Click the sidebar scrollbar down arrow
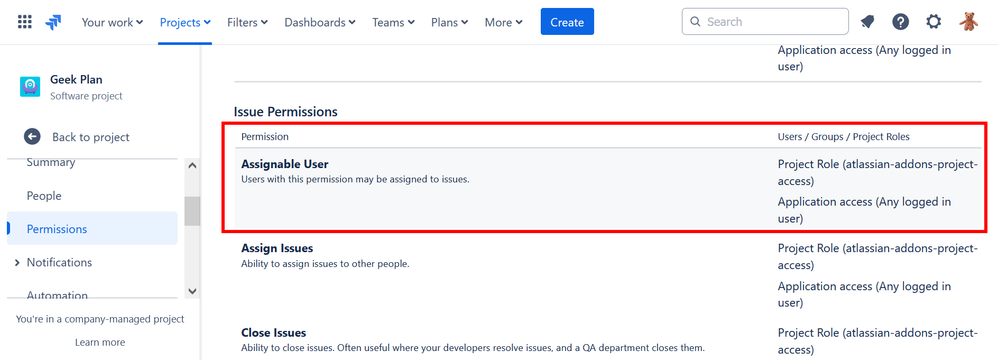998x360 pixels. (x=193, y=291)
